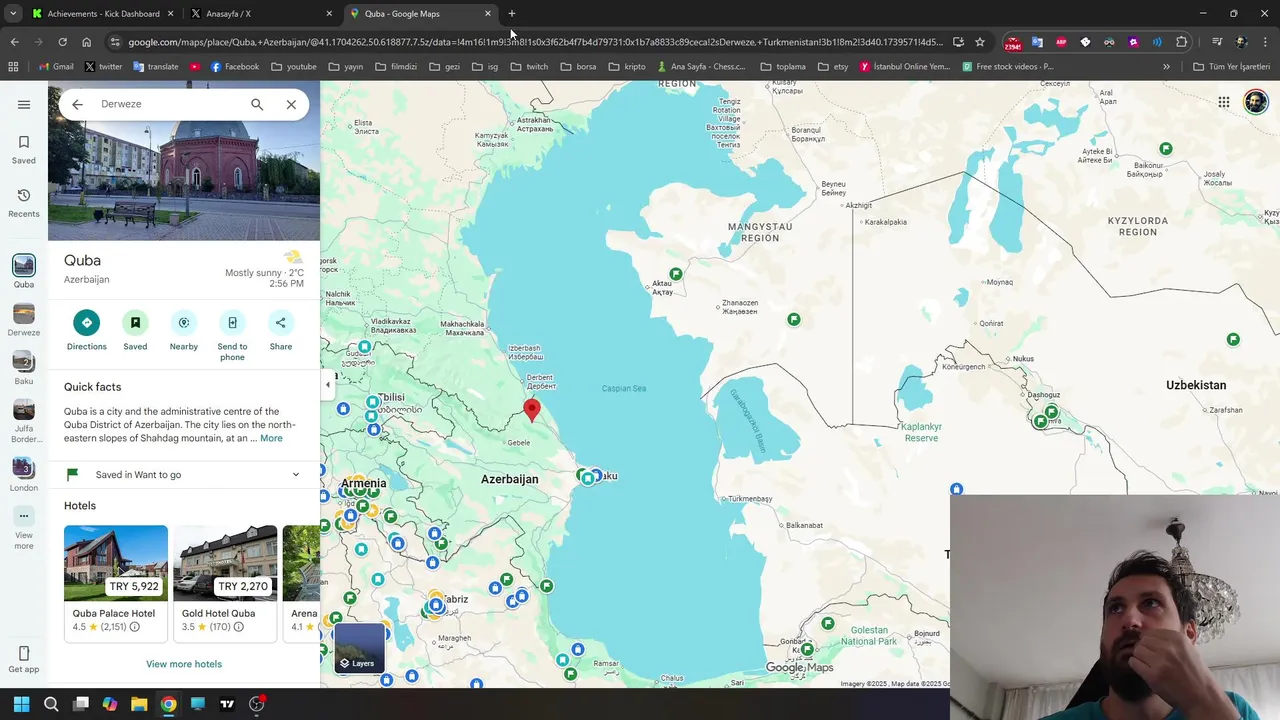
Task: Click the Get app phone icon
Action: (x=24, y=653)
